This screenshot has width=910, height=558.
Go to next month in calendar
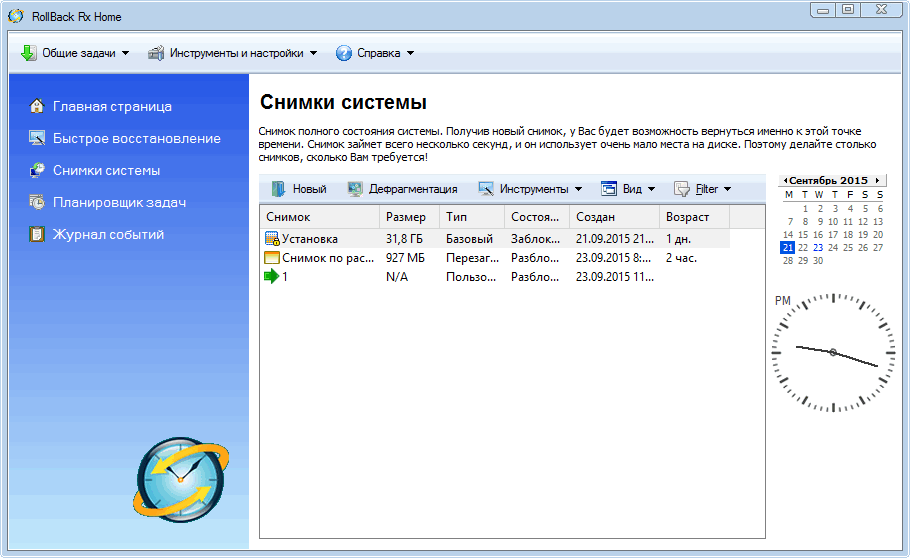877,180
